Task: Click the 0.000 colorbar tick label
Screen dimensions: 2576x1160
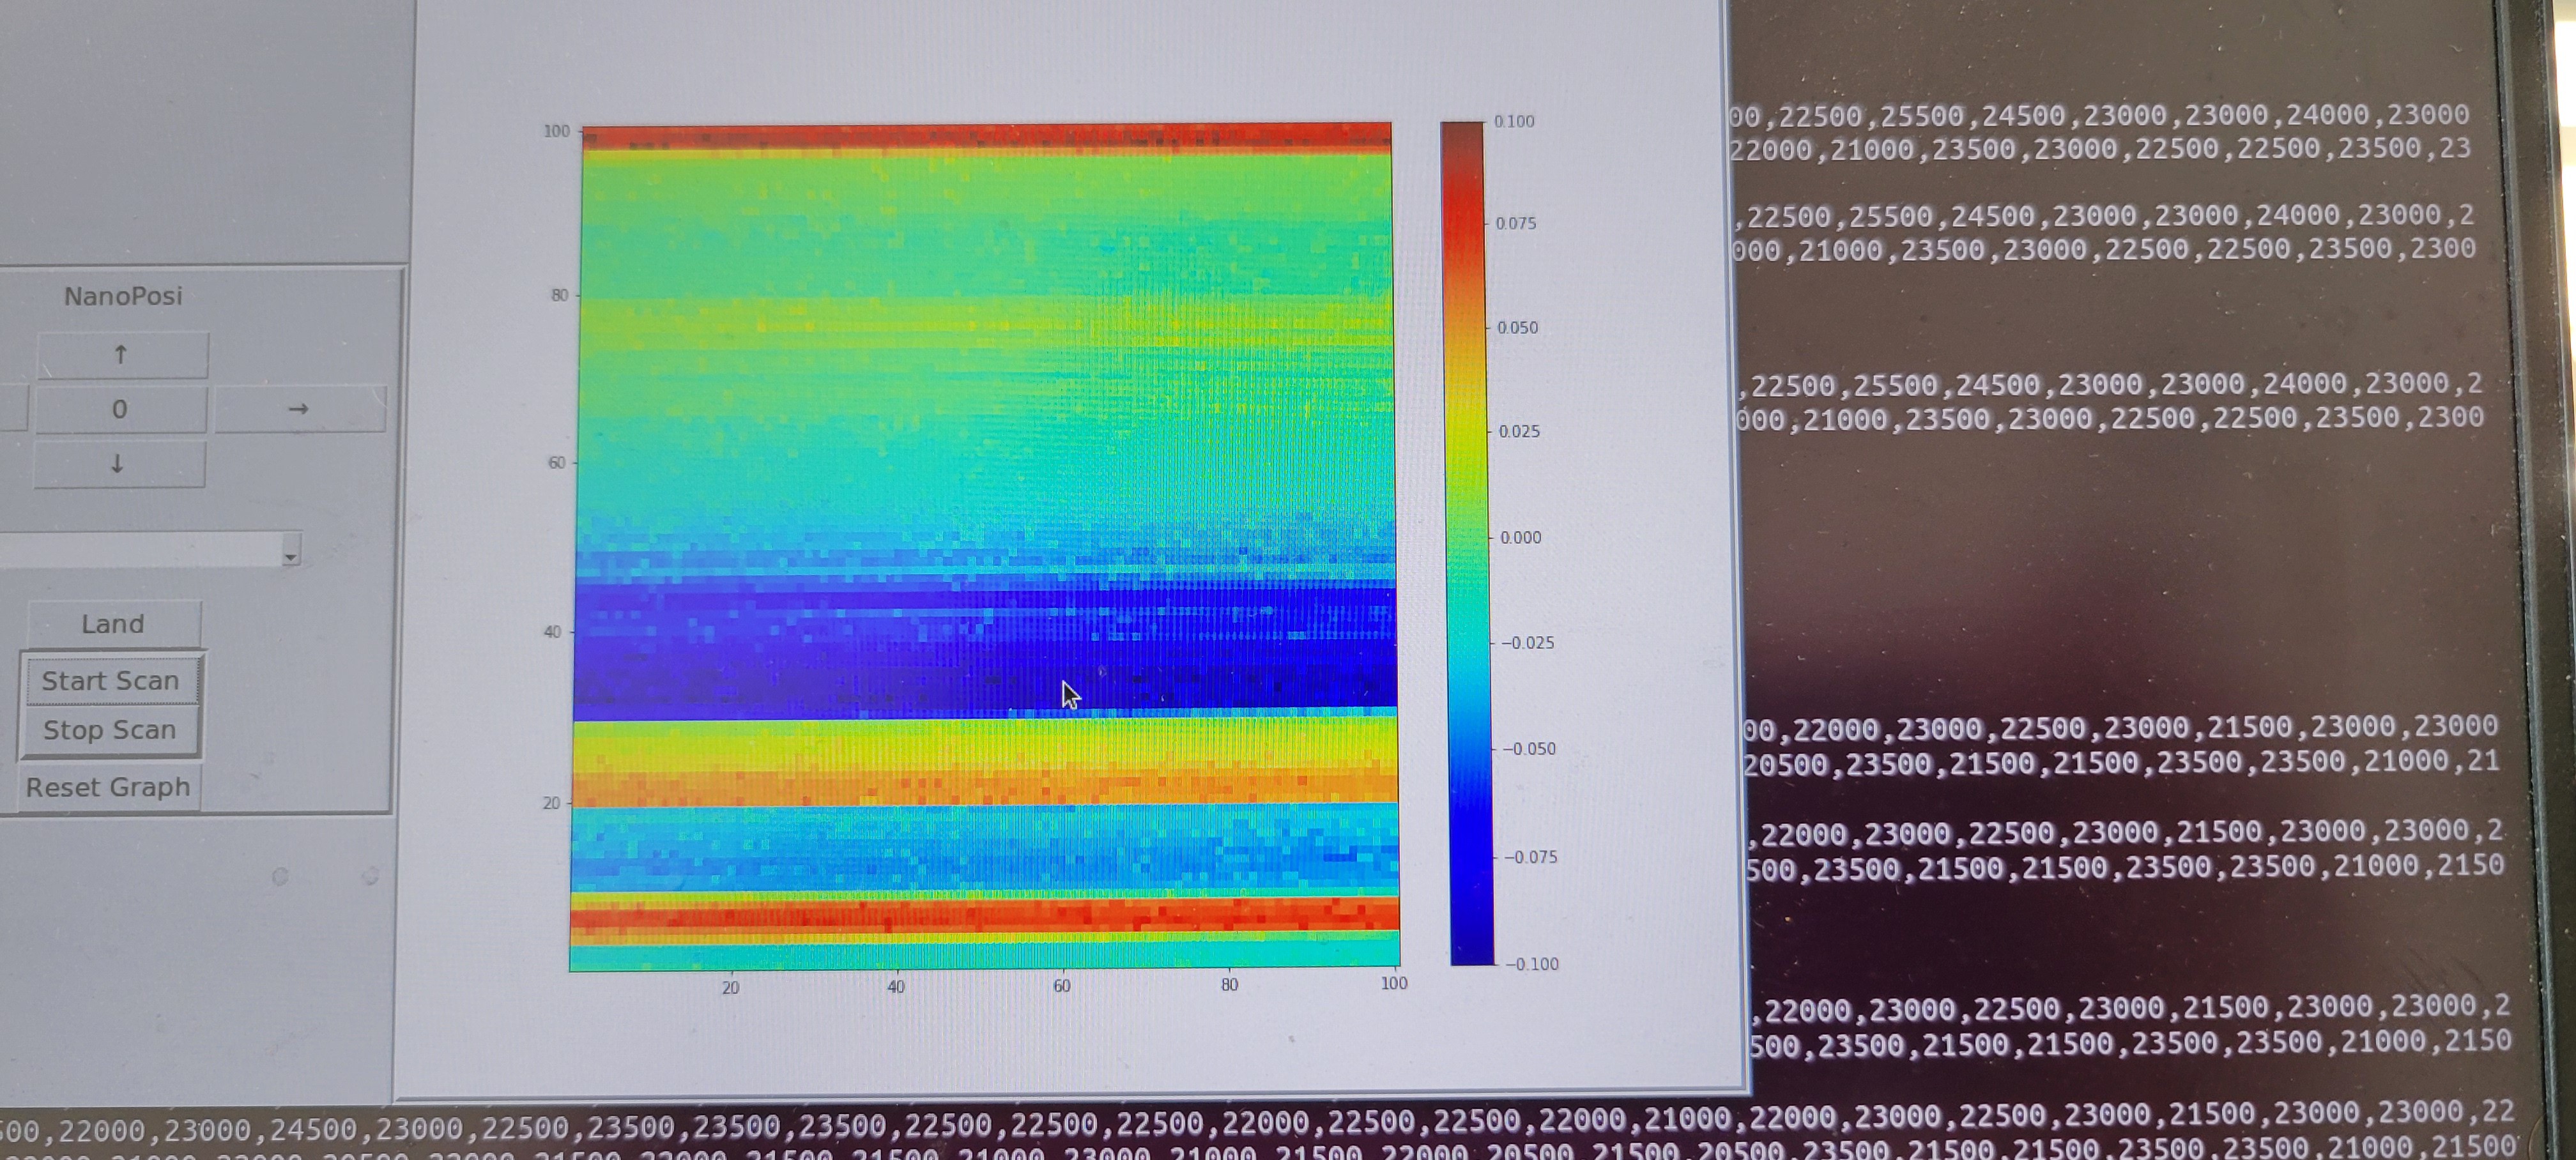Action: [1520, 538]
